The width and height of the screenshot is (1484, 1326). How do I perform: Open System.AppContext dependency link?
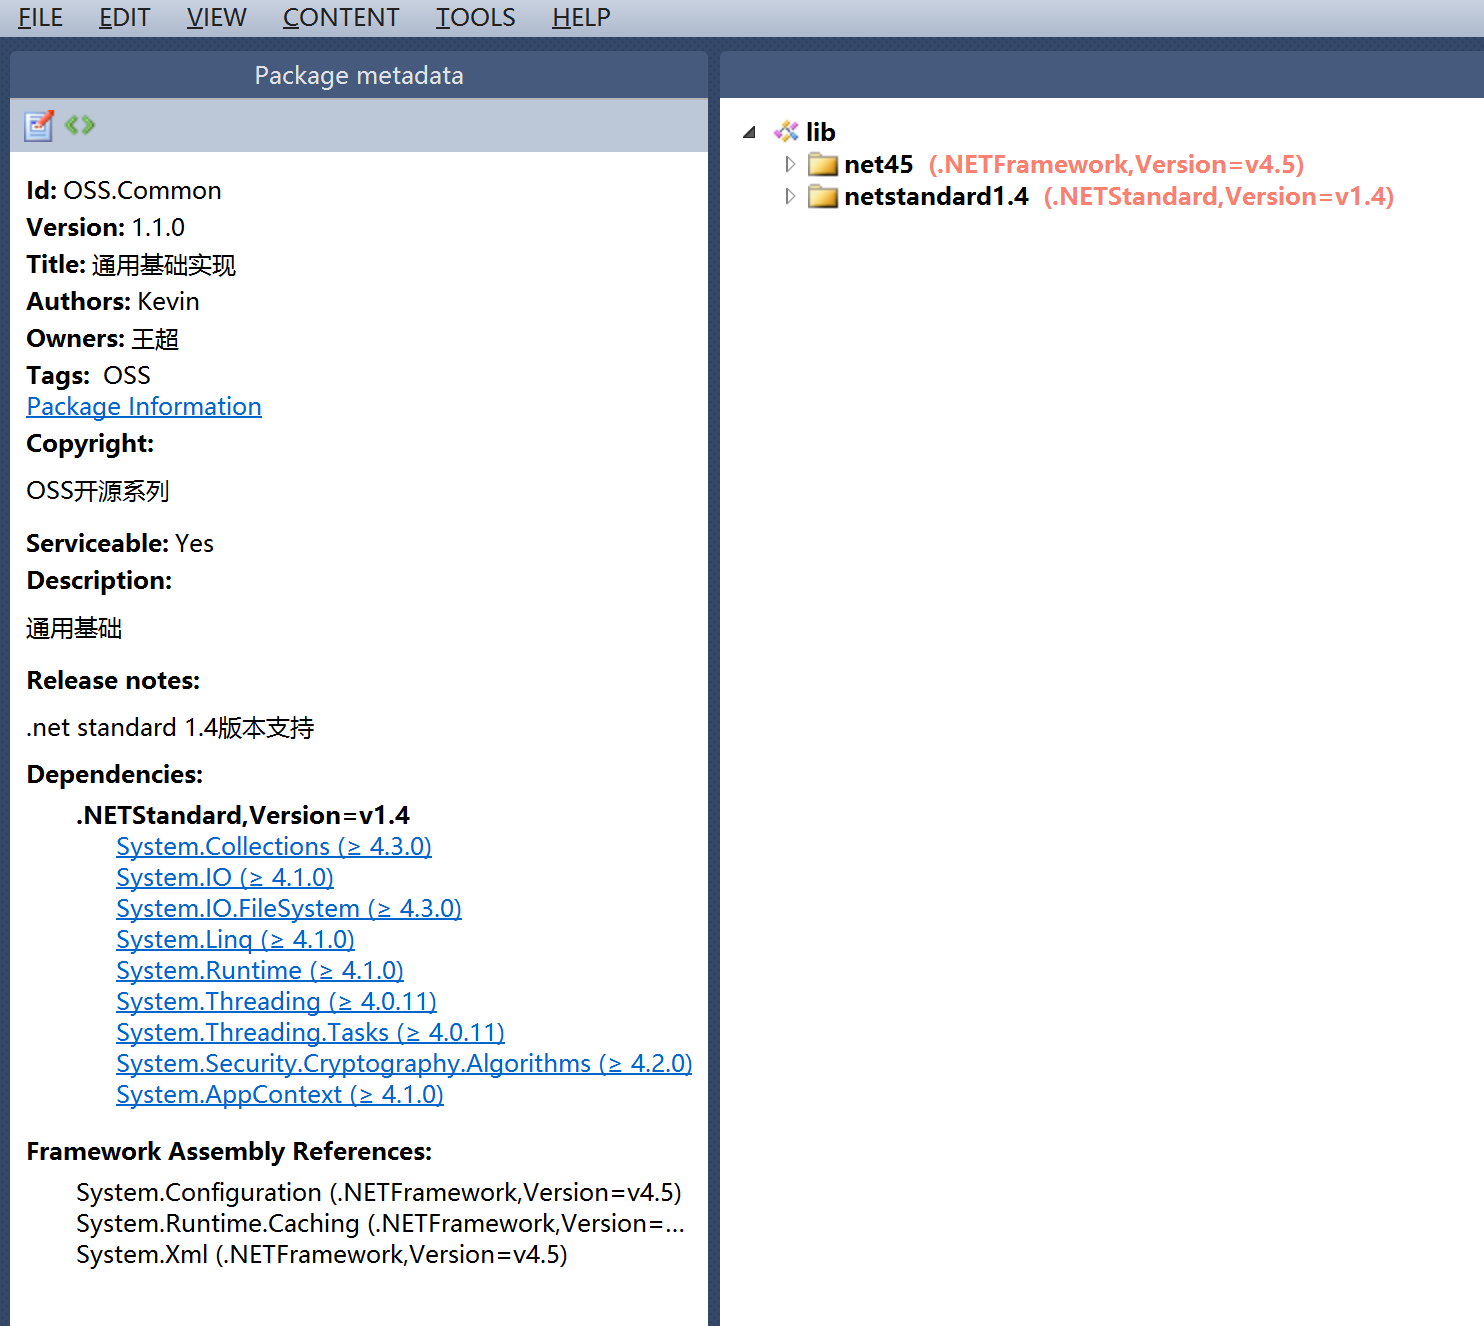(280, 1095)
